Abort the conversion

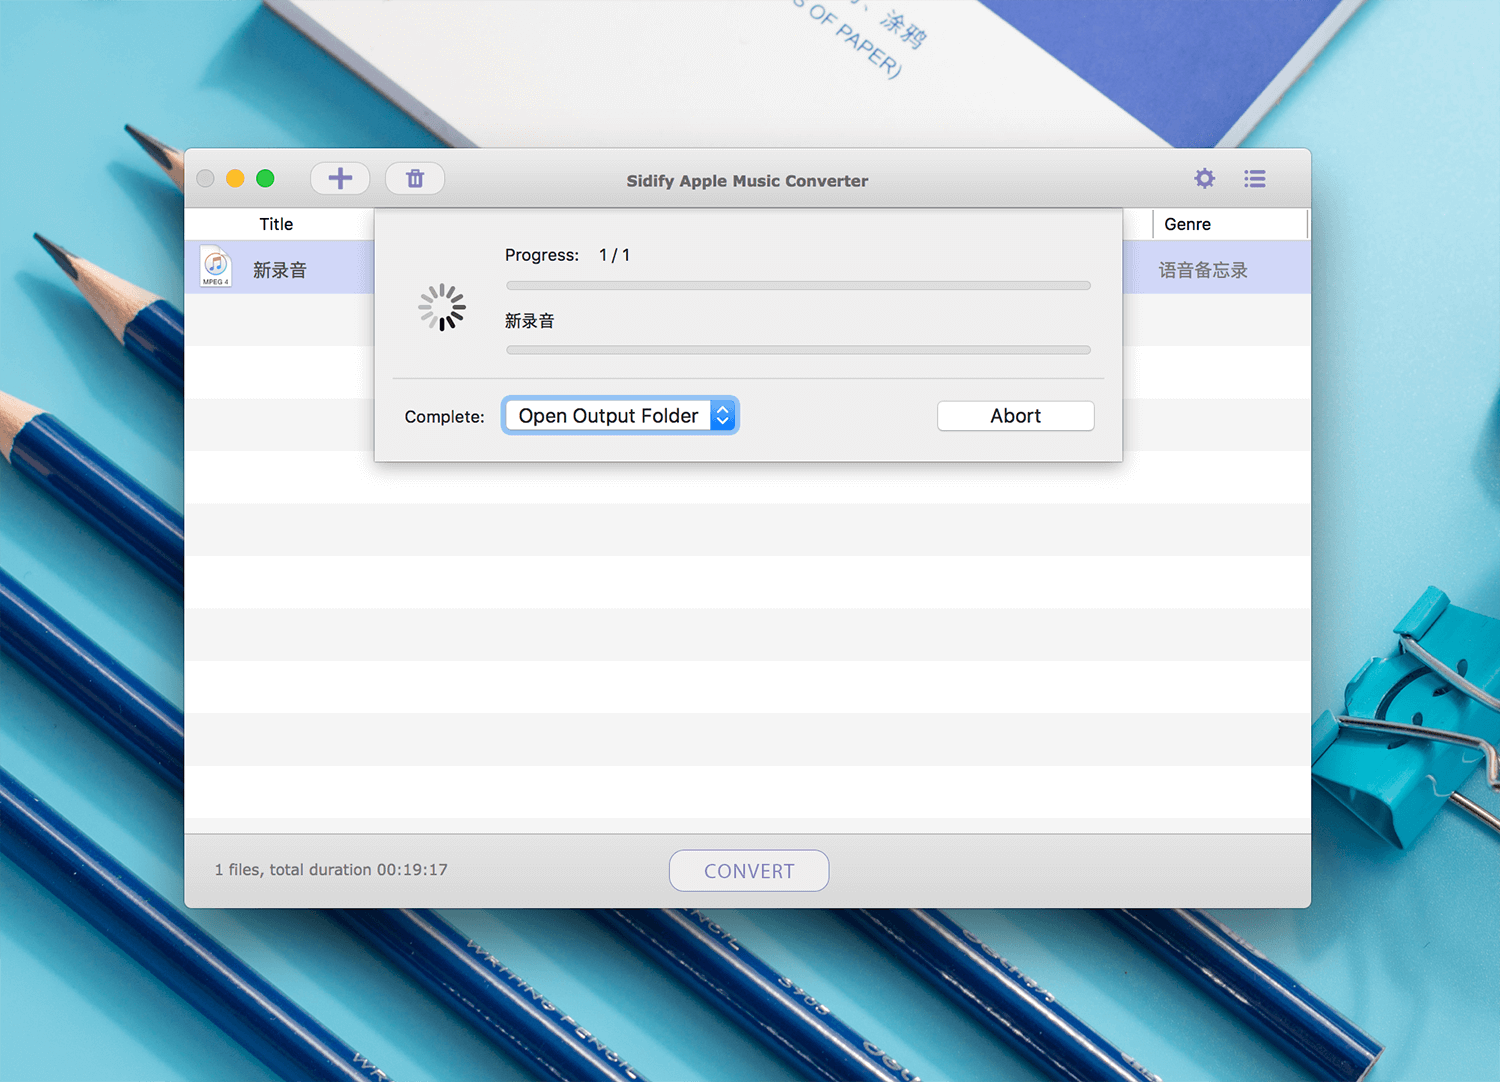click(1016, 416)
